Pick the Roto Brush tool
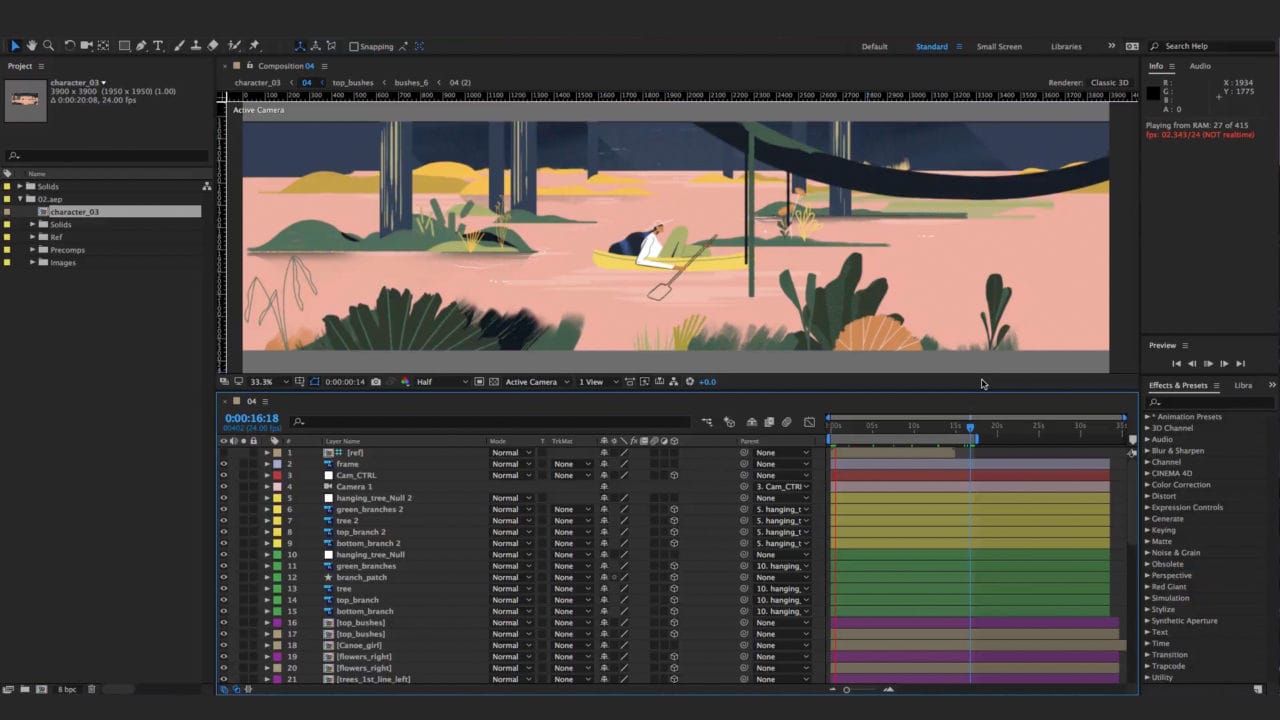Viewport: 1280px width, 720px height. pyautogui.click(x=234, y=46)
